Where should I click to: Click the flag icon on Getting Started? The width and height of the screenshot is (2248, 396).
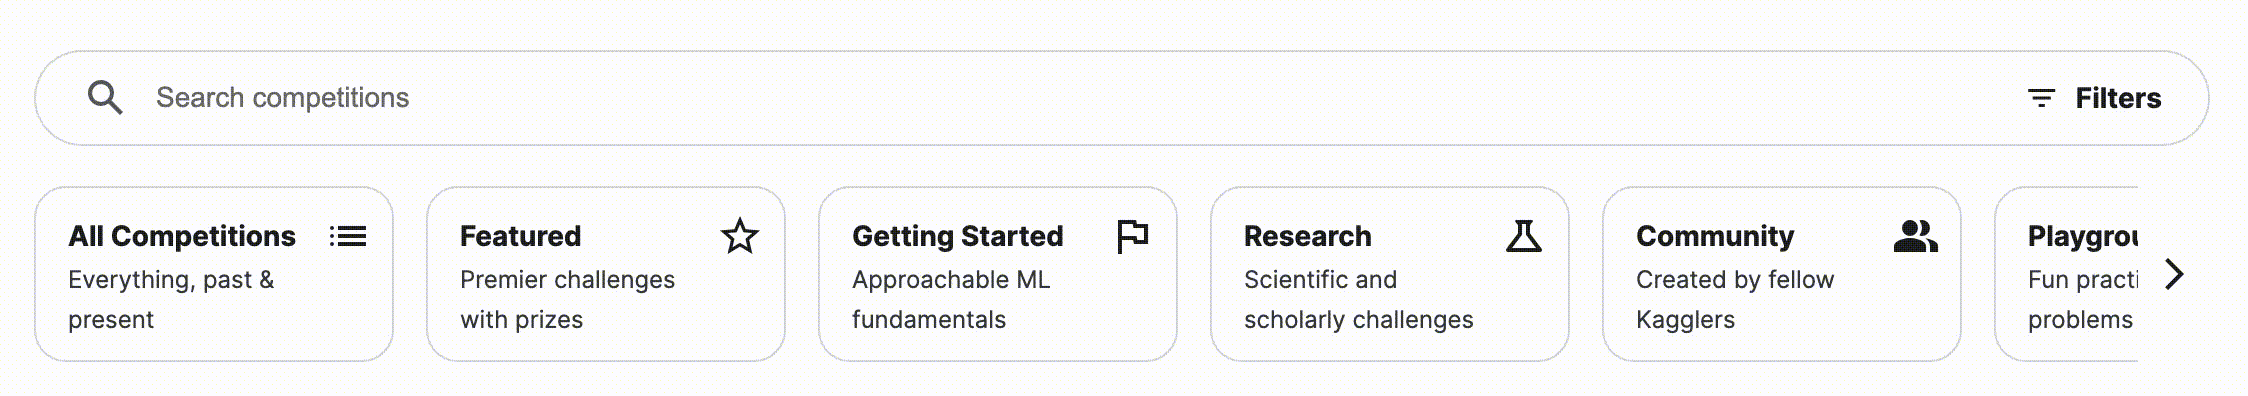click(x=1132, y=237)
